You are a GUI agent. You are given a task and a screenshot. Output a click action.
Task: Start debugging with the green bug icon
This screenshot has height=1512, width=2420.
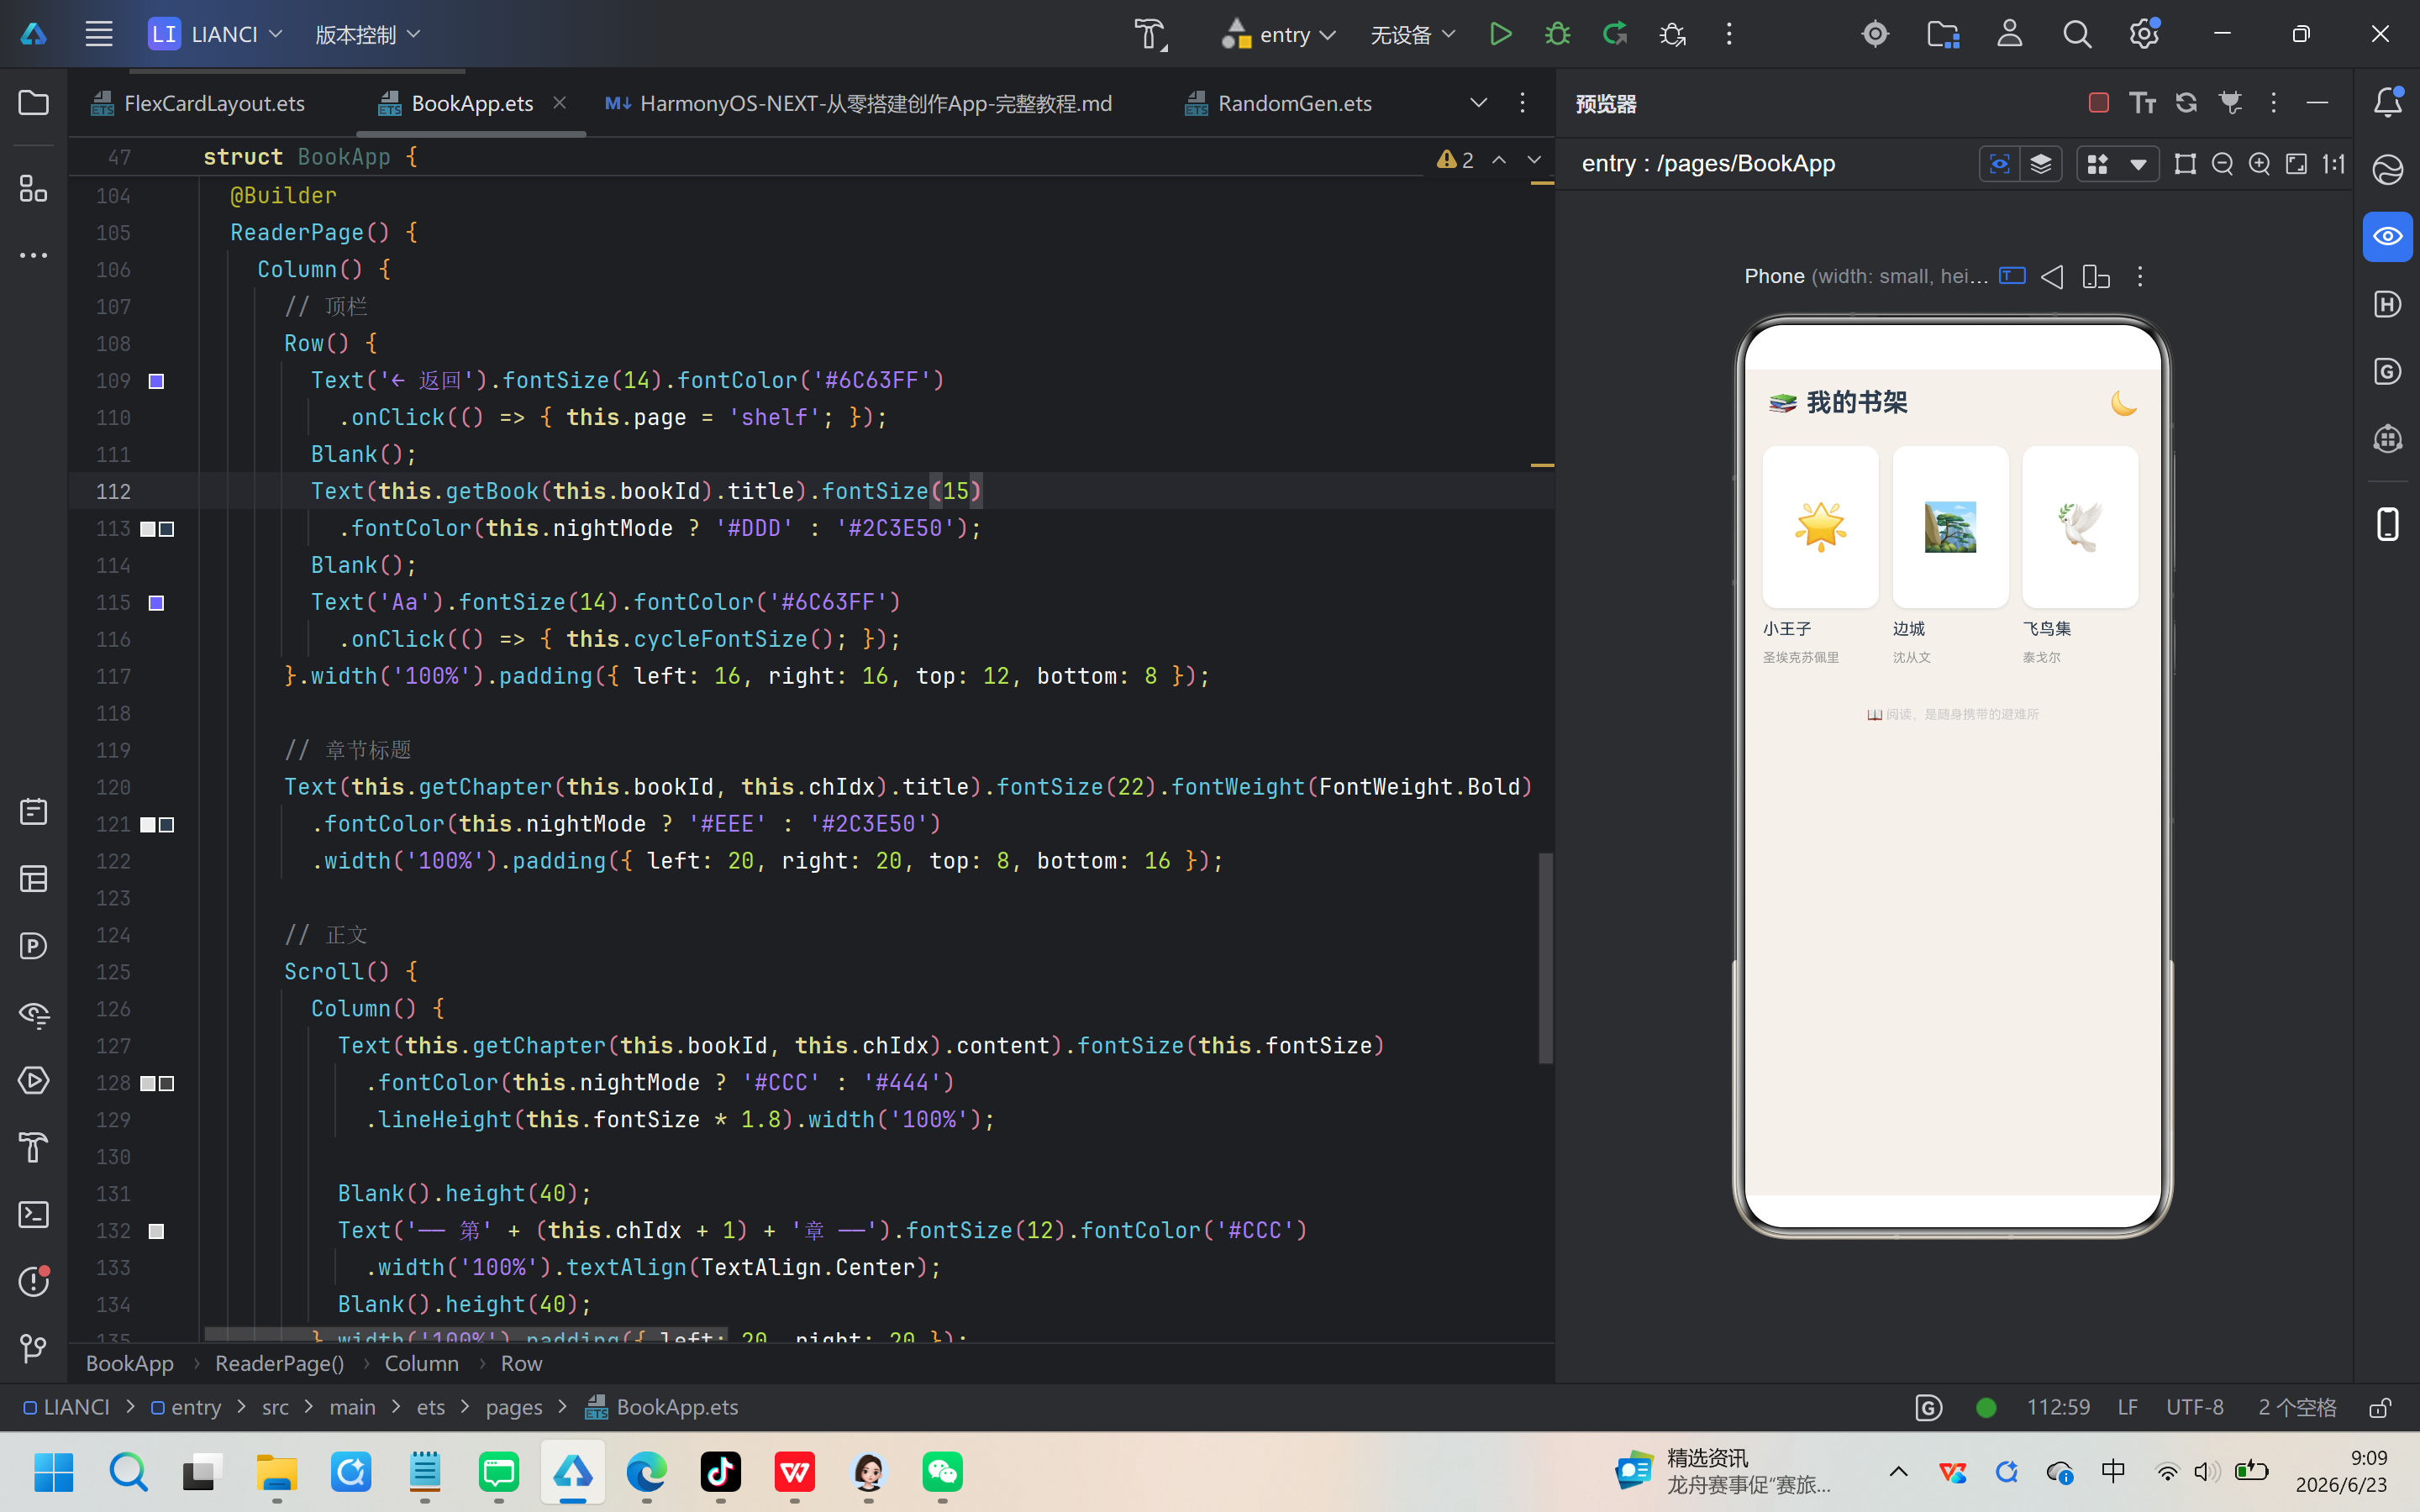tap(1557, 34)
